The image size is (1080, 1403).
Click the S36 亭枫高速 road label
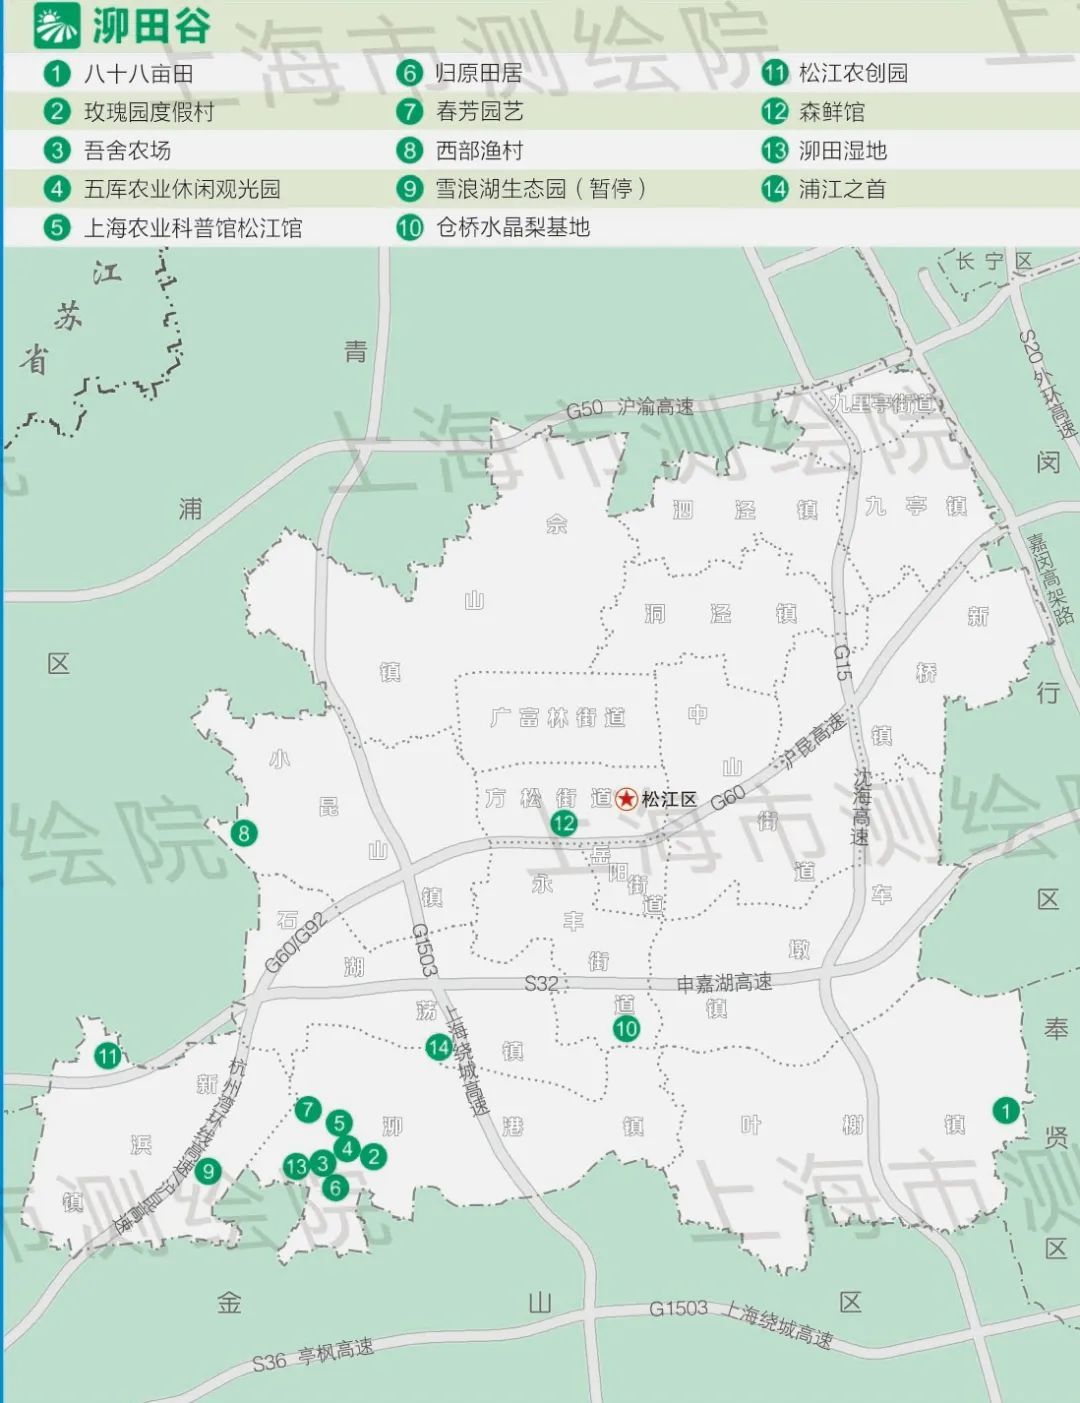[312, 1355]
